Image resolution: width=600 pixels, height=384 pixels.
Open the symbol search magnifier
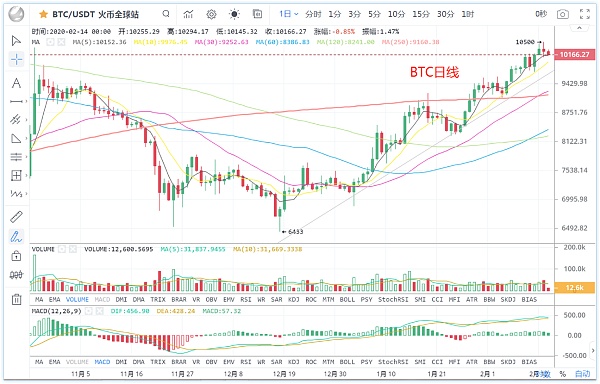coord(166,14)
